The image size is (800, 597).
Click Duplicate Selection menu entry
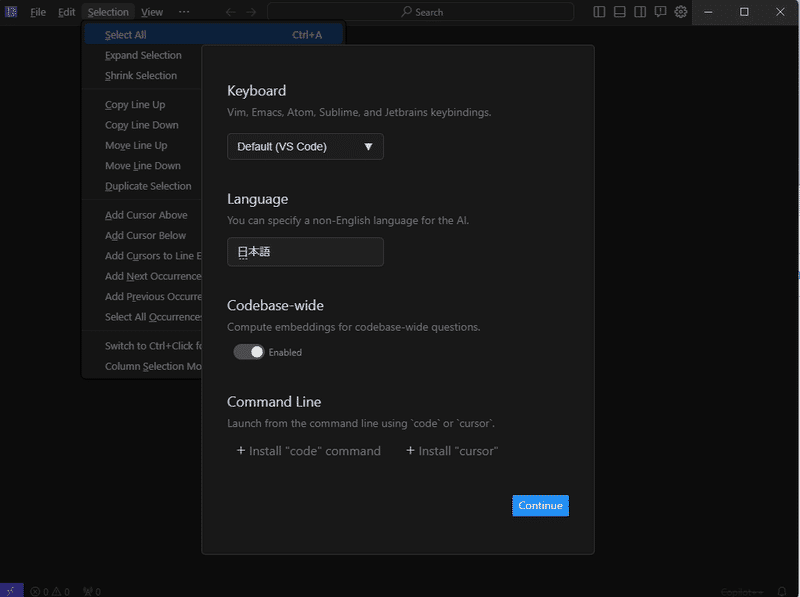(148, 186)
